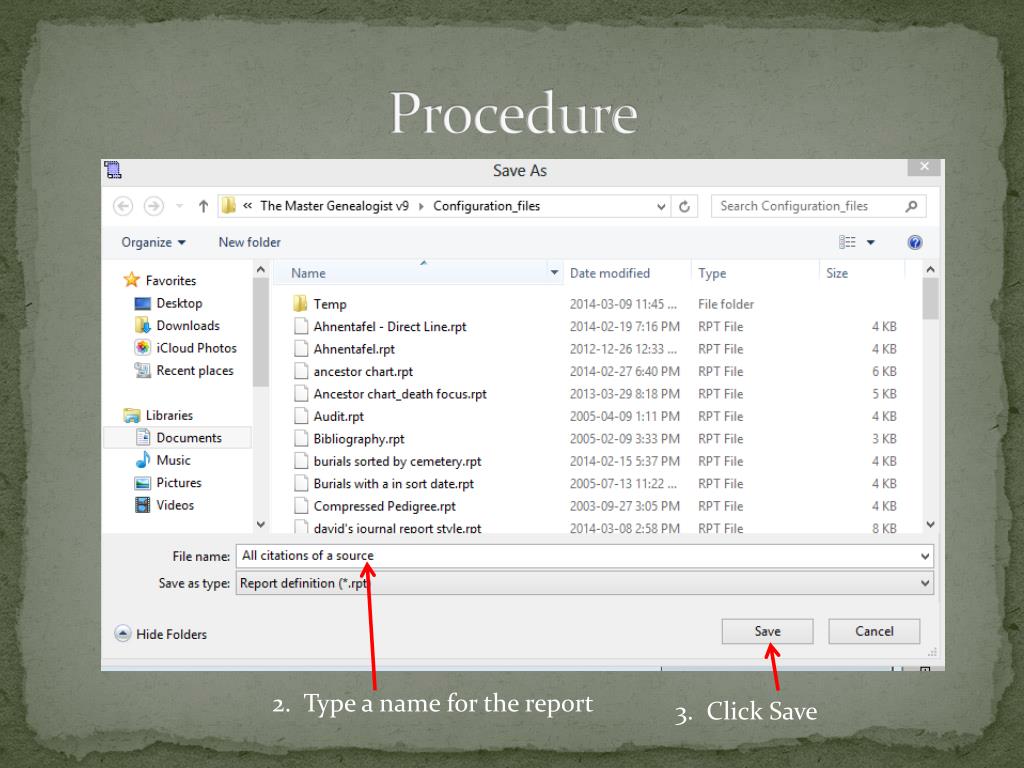Image resolution: width=1024 pixels, height=768 pixels.
Task: Open the Name column filter dropdown
Action: 554,272
